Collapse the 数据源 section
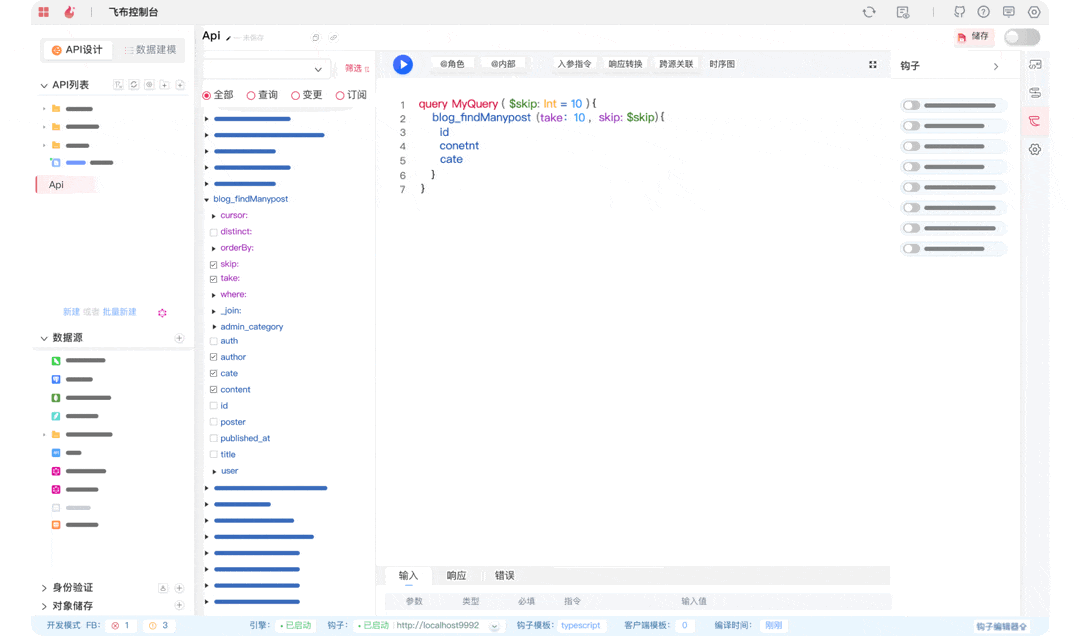 44,338
